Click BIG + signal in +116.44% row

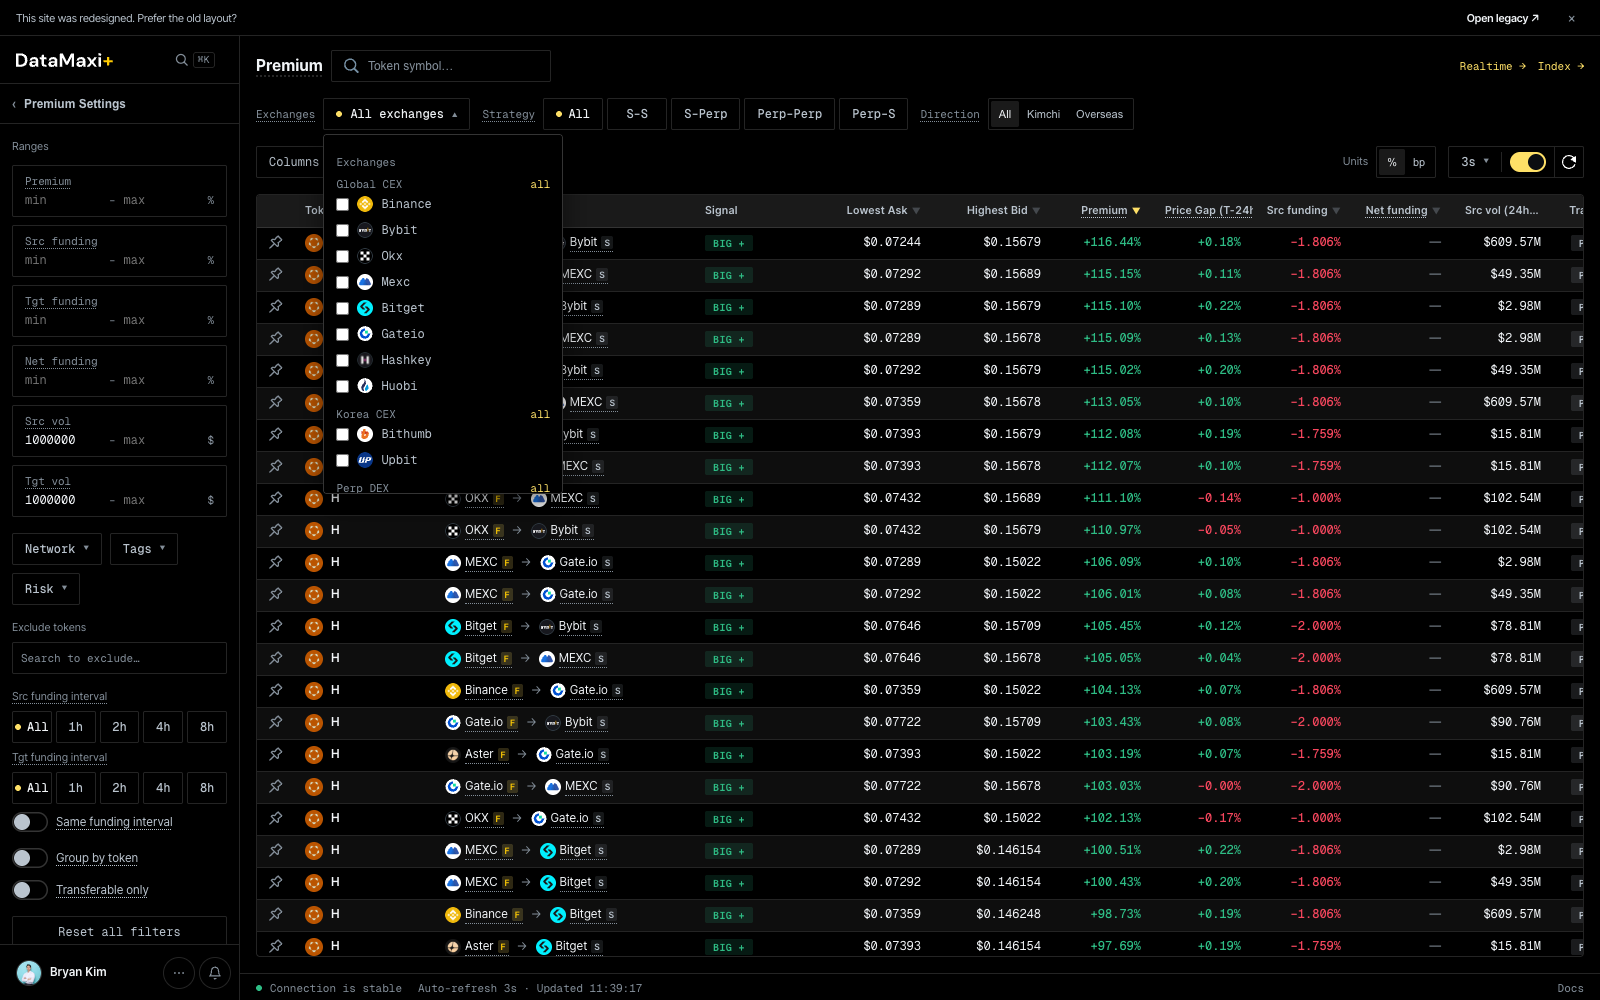tap(729, 243)
